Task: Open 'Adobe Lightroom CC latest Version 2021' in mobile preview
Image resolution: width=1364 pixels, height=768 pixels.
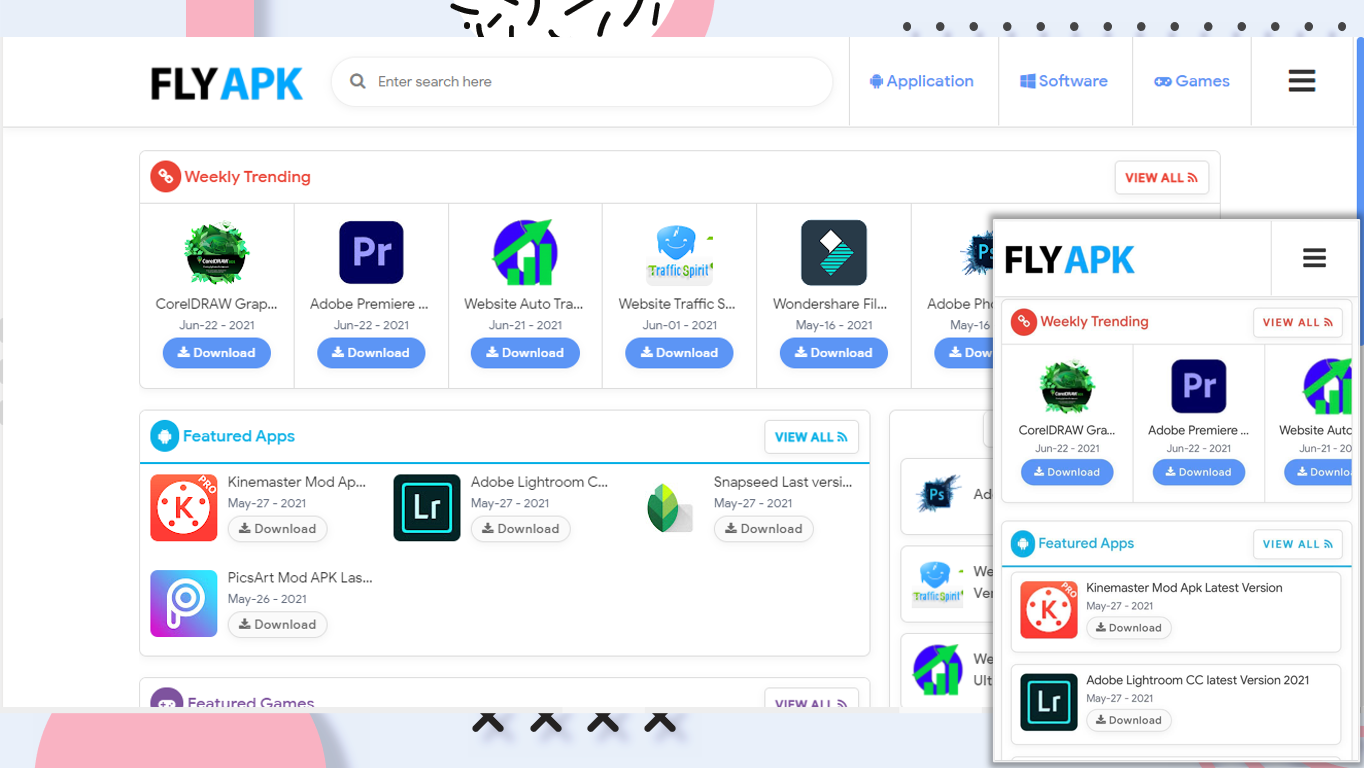Action: tap(1198, 680)
